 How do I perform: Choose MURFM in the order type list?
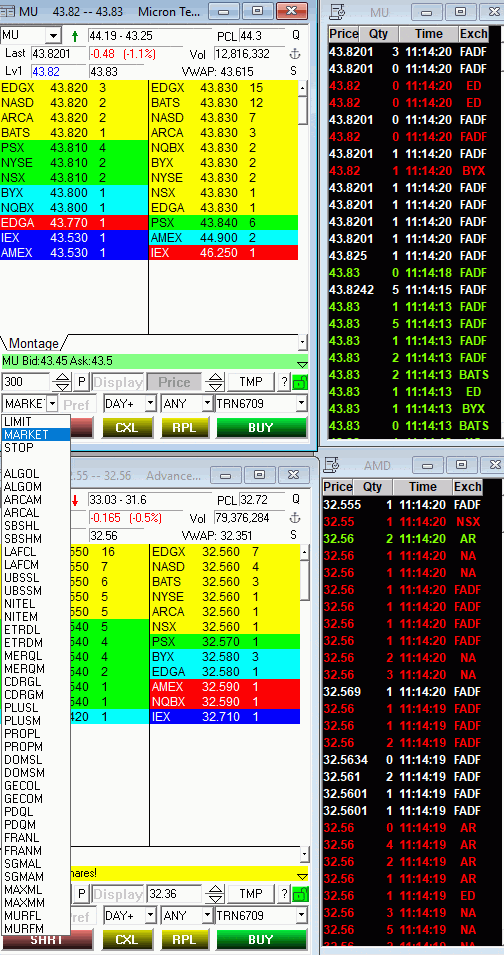[x=37, y=929]
